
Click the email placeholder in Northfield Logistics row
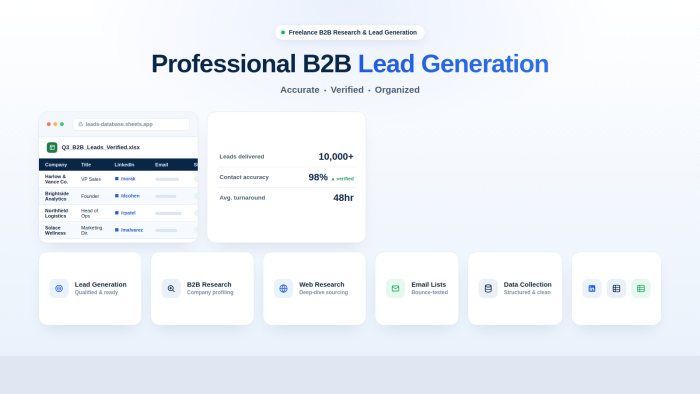pos(168,213)
